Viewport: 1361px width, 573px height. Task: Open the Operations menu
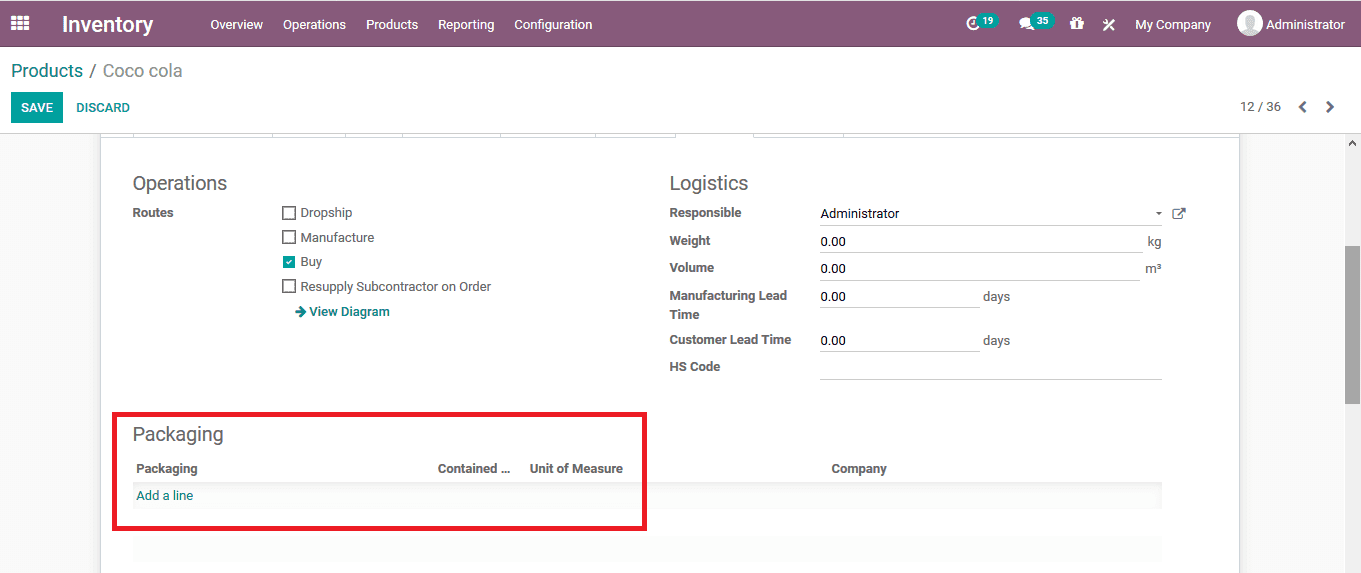314,24
